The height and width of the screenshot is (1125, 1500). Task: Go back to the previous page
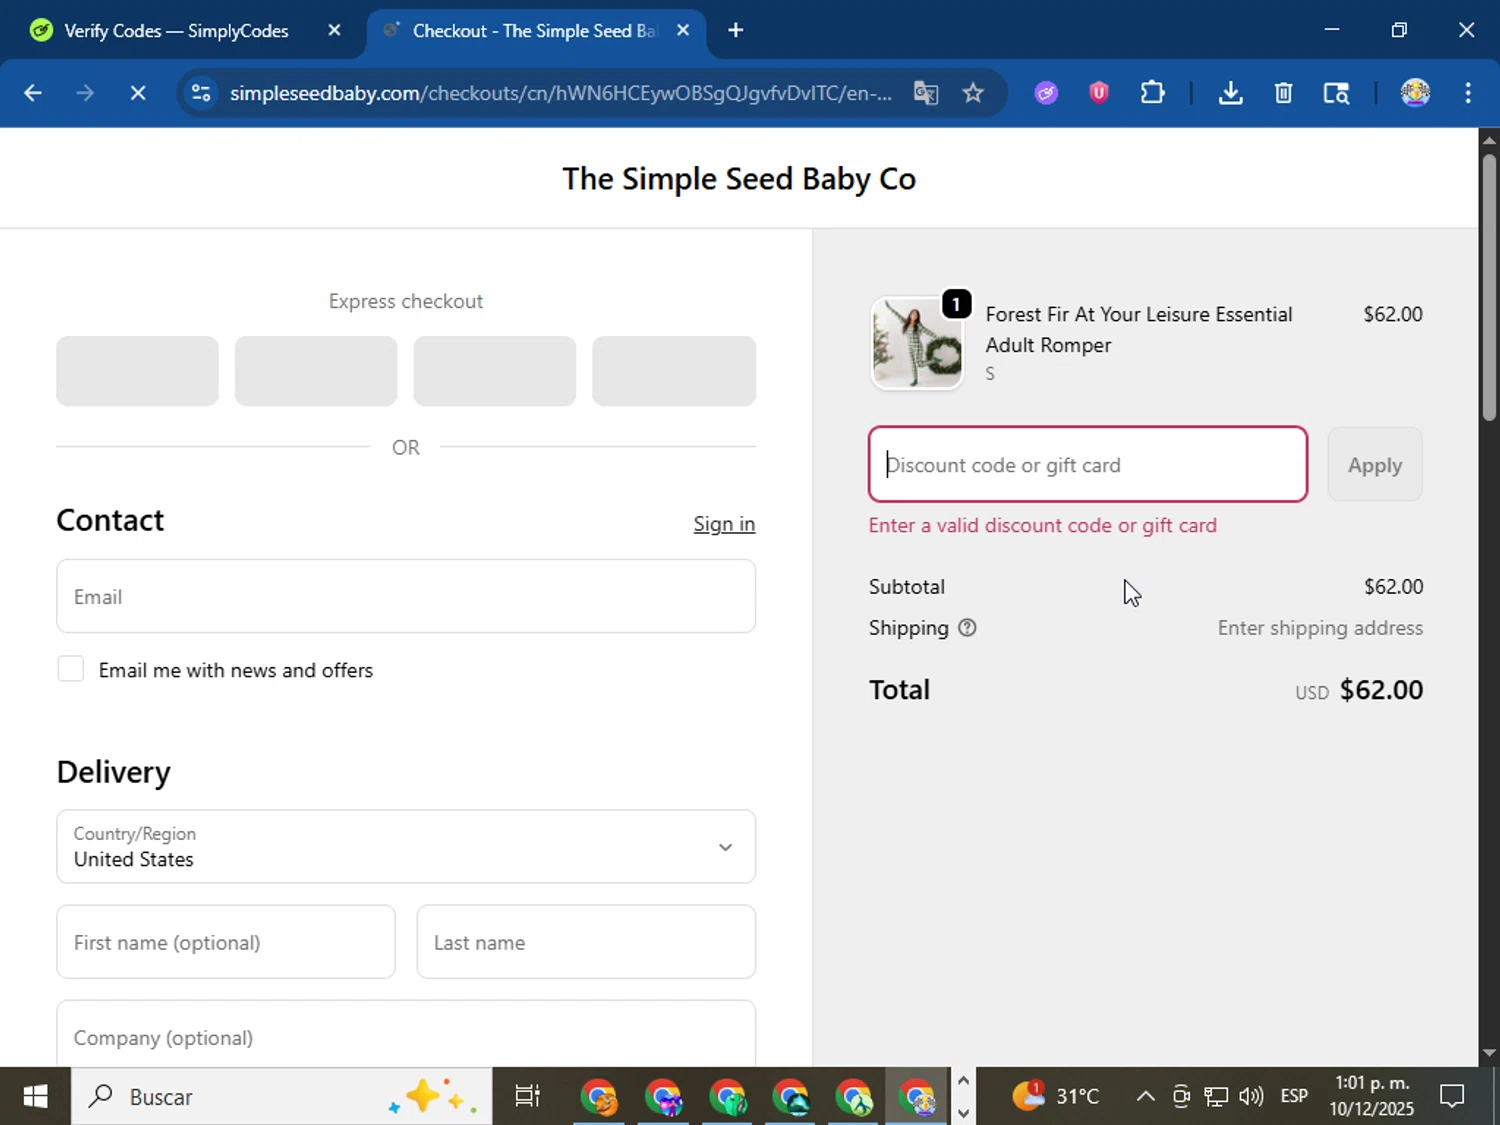[x=33, y=93]
